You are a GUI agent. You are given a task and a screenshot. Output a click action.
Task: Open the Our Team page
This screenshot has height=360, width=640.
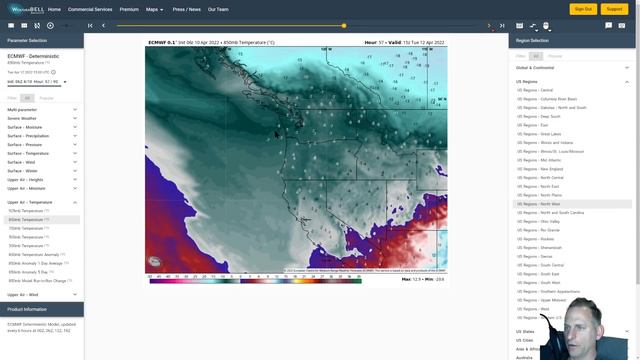[218, 9]
